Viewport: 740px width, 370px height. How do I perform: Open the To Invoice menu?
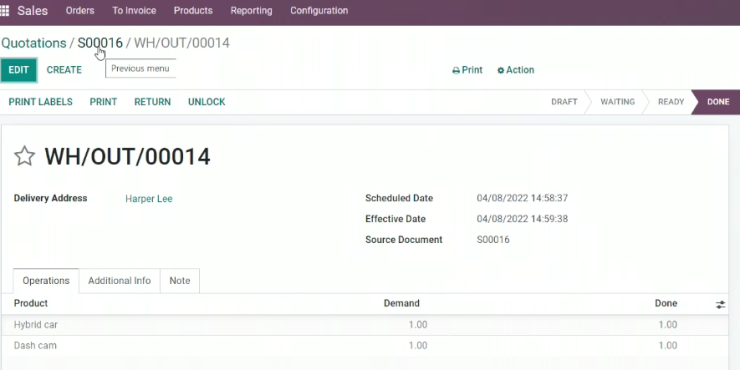point(134,10)
